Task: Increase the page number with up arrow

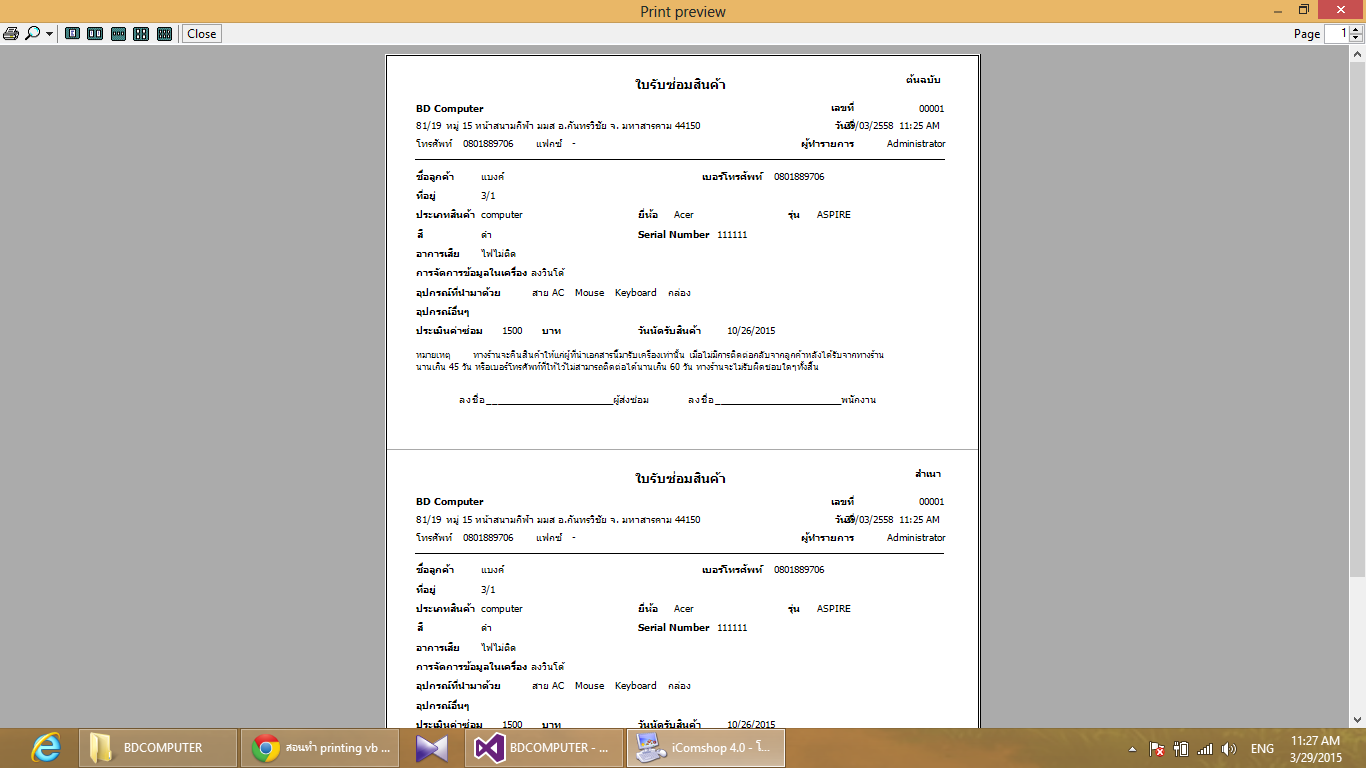Action: (1356, 29)
